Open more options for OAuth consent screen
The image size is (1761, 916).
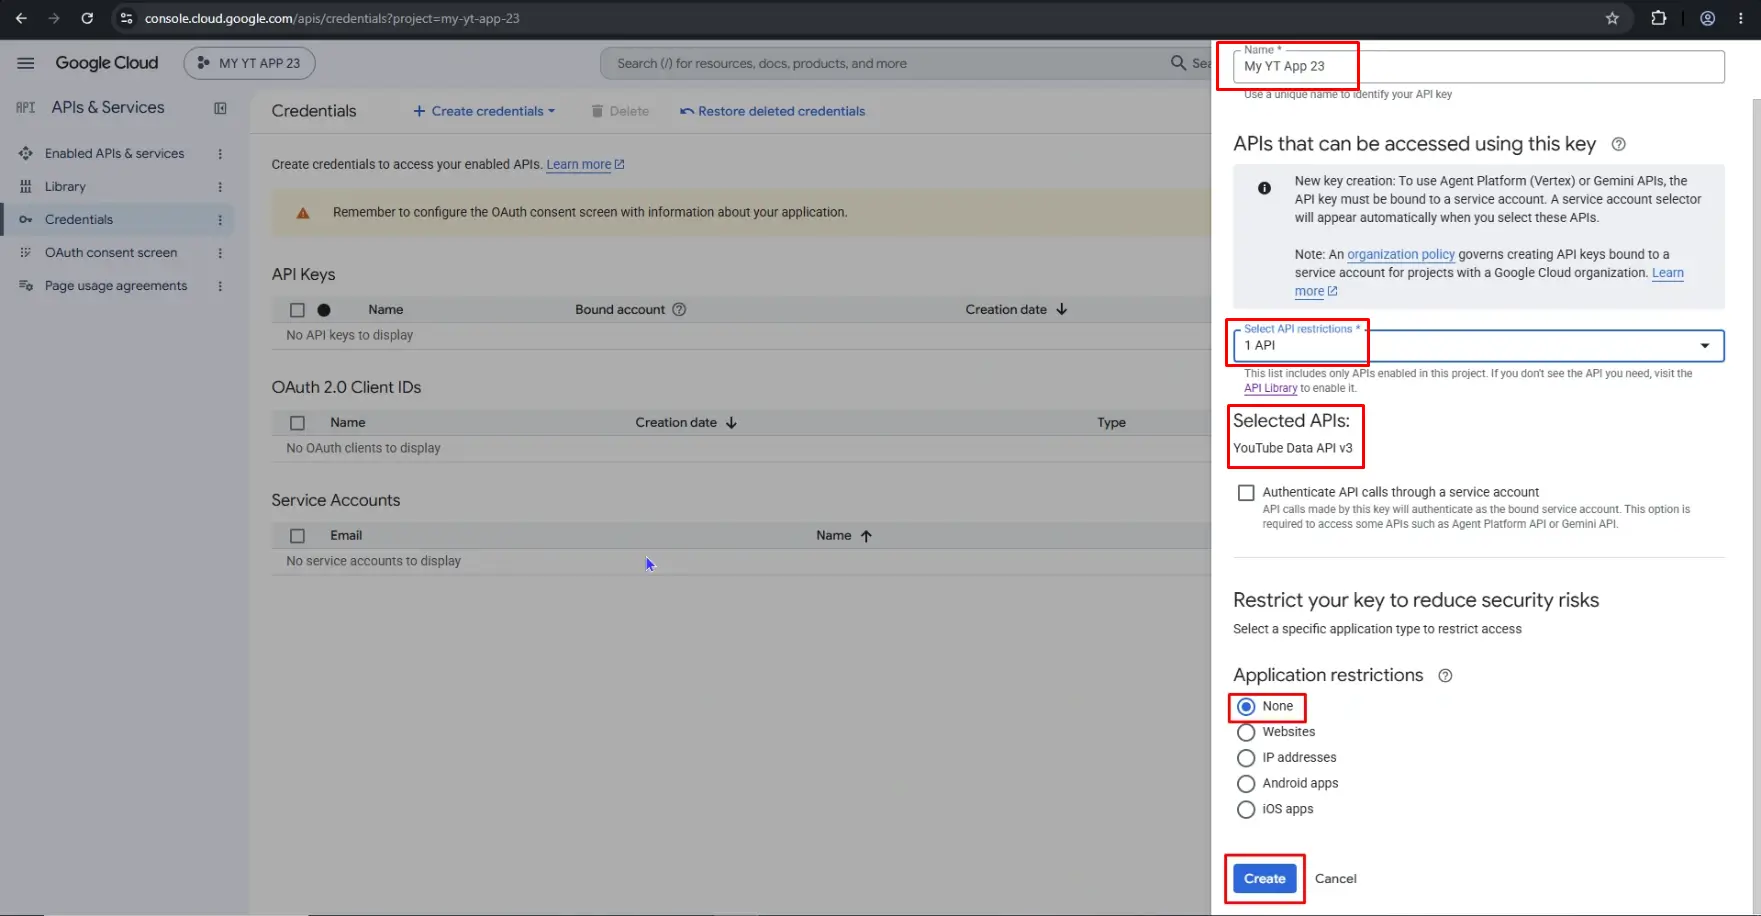(220, 253)
